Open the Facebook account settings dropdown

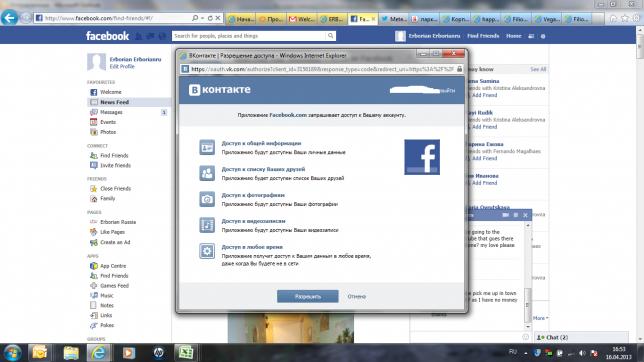[543, 36]
